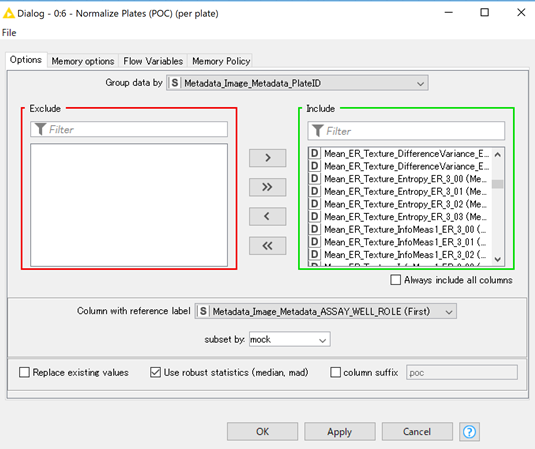
Task: Click the column suffix text field
Action: 462,373
